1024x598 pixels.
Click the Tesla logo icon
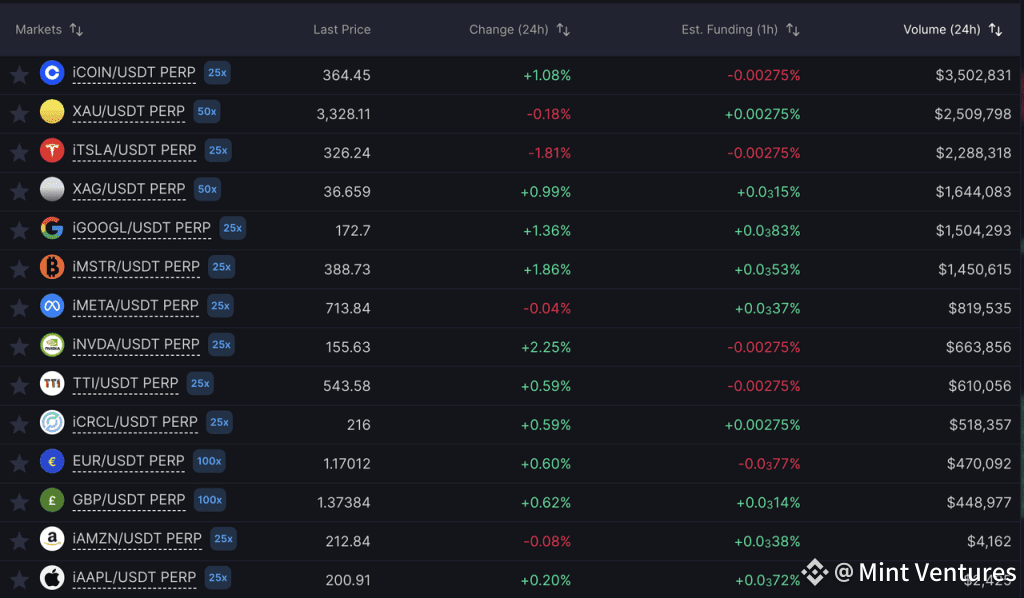click(x=52, y=150)
